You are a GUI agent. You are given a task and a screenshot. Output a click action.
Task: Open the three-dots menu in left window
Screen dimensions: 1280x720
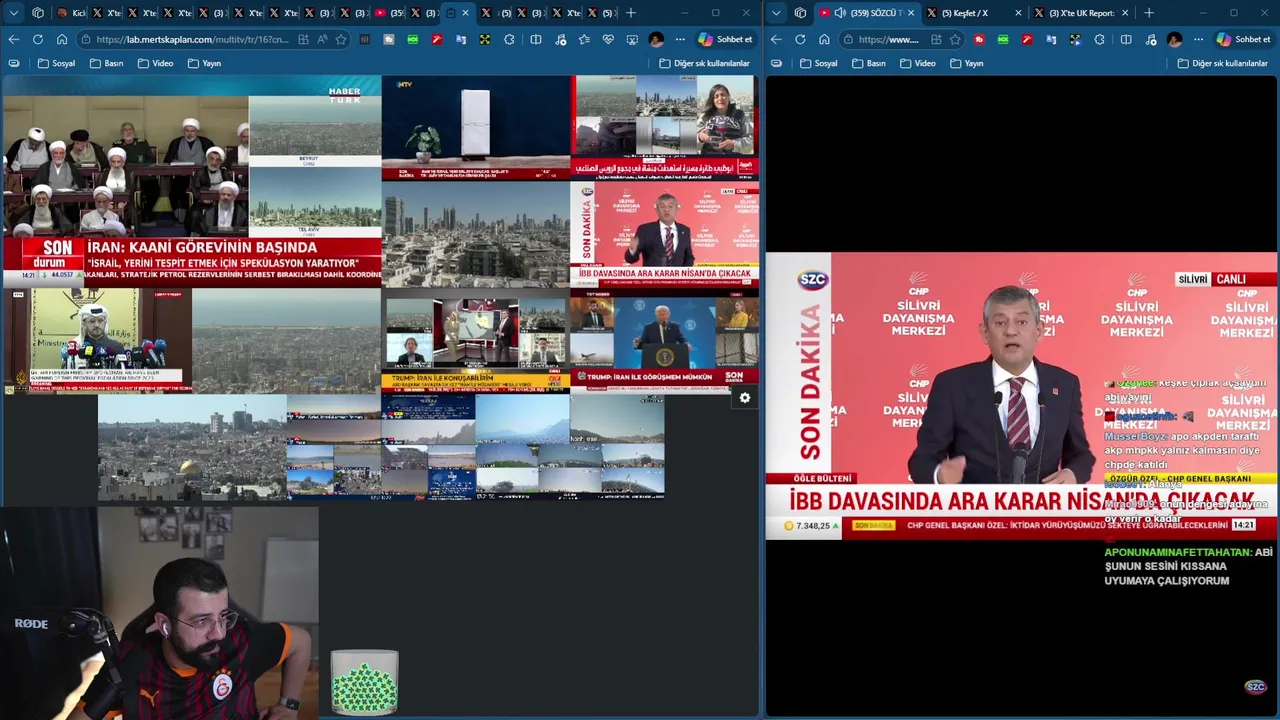coord(680,39)
